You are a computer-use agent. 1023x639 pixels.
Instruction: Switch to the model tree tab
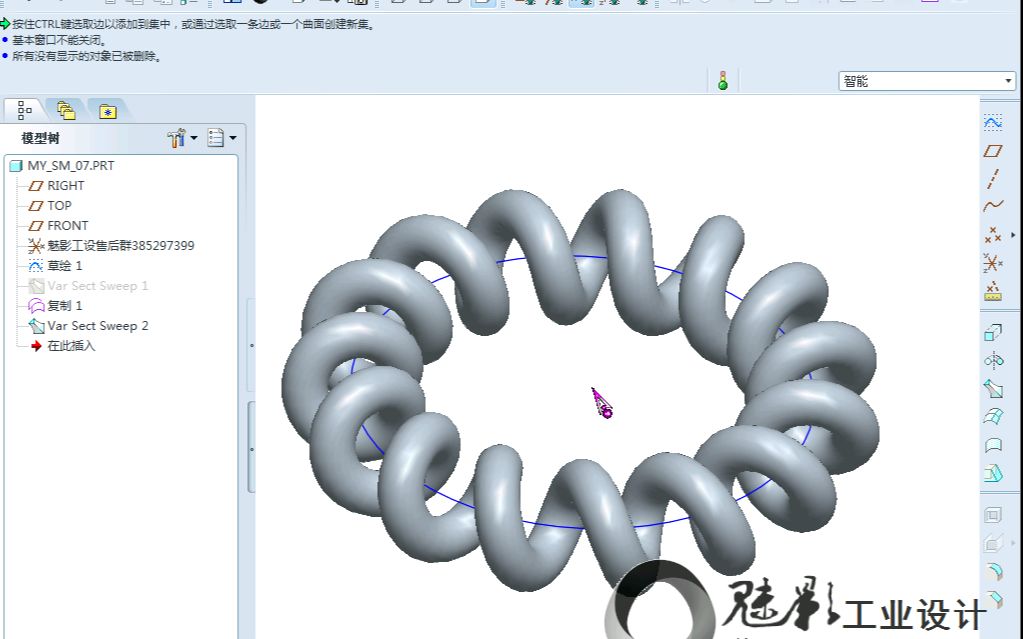pos(24,111)
